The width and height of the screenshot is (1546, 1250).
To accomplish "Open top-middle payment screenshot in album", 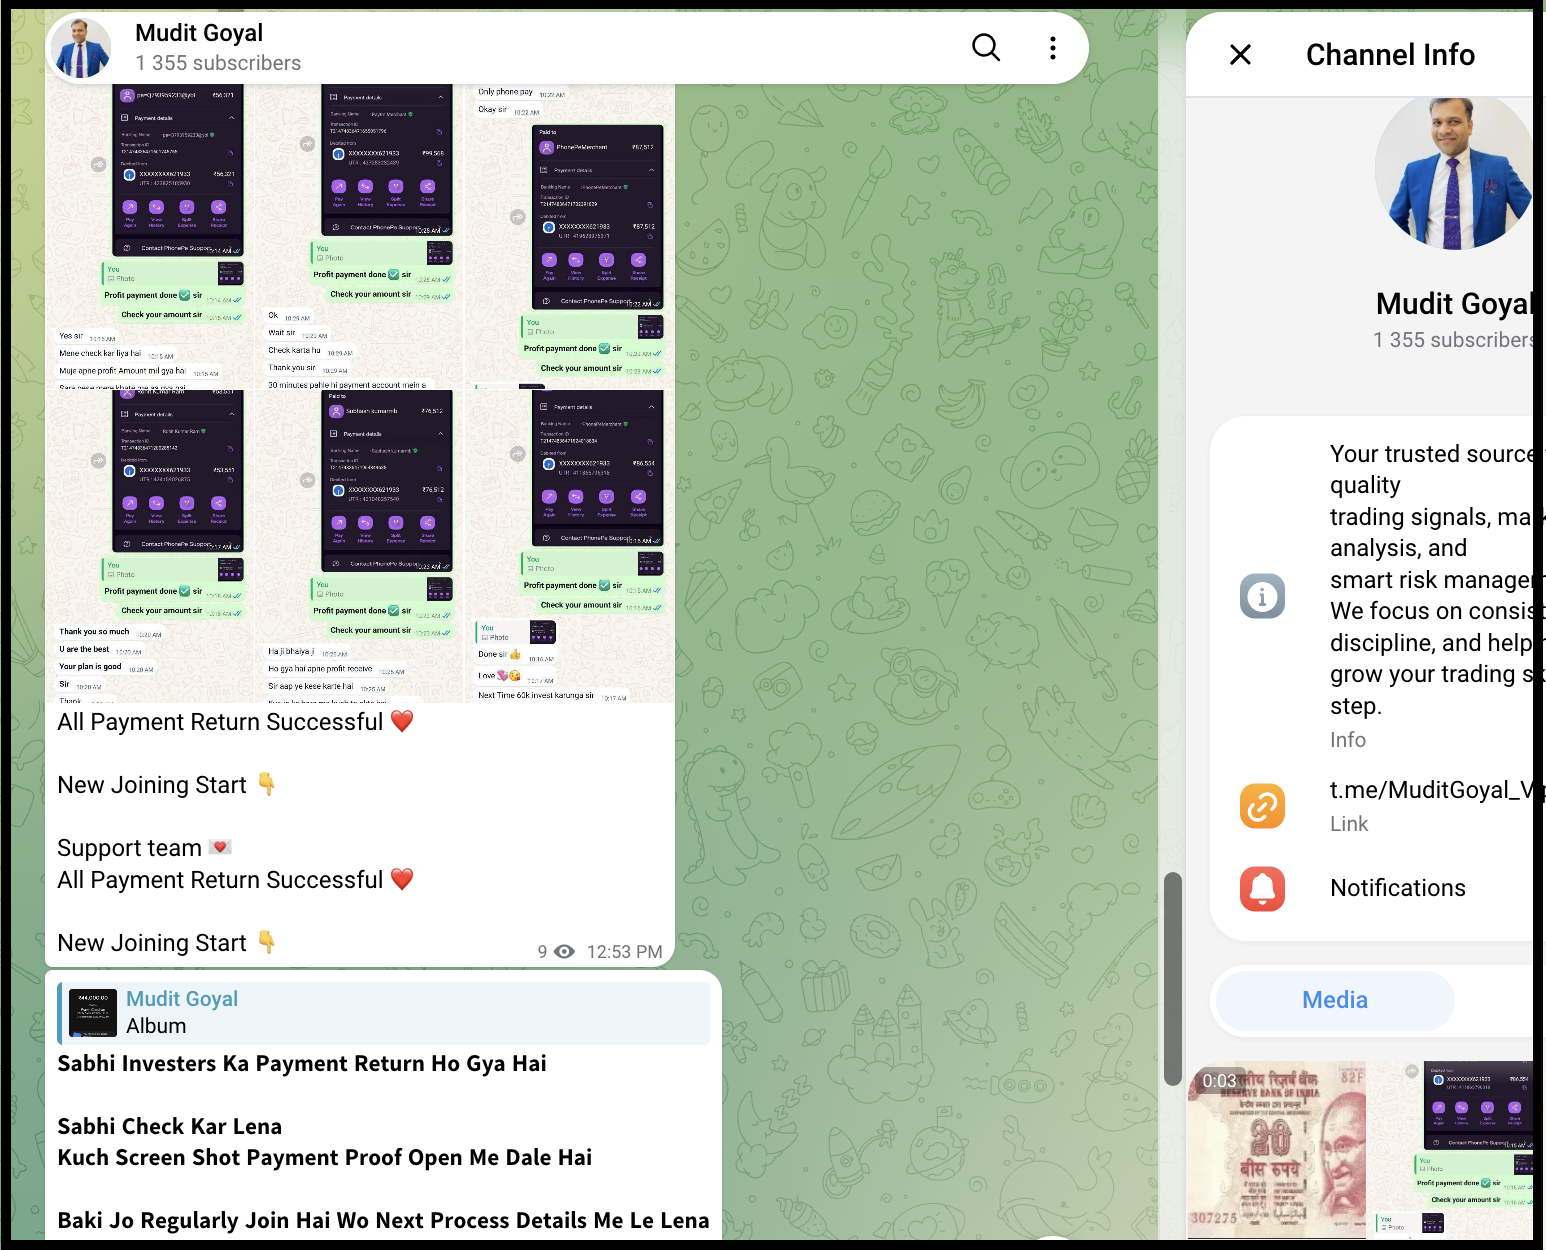I will click(x=360, y=236).
